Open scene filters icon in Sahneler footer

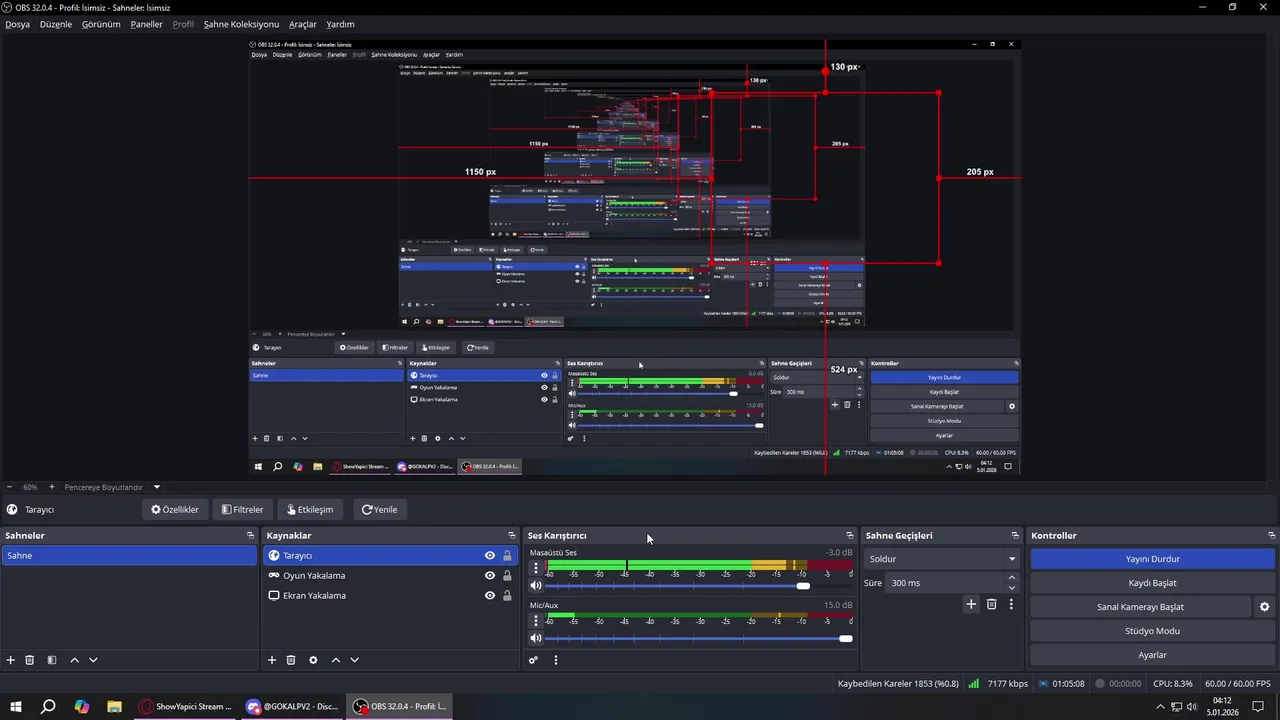coord(52,660)
